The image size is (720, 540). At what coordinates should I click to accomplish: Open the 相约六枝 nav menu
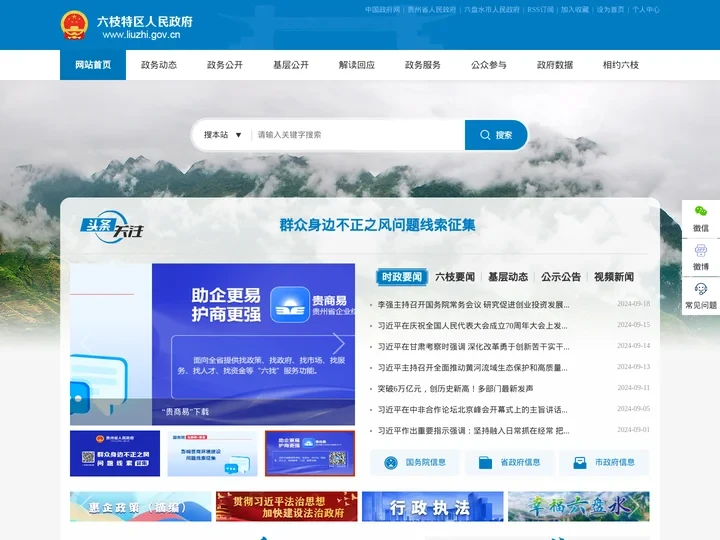pos(621,65)
